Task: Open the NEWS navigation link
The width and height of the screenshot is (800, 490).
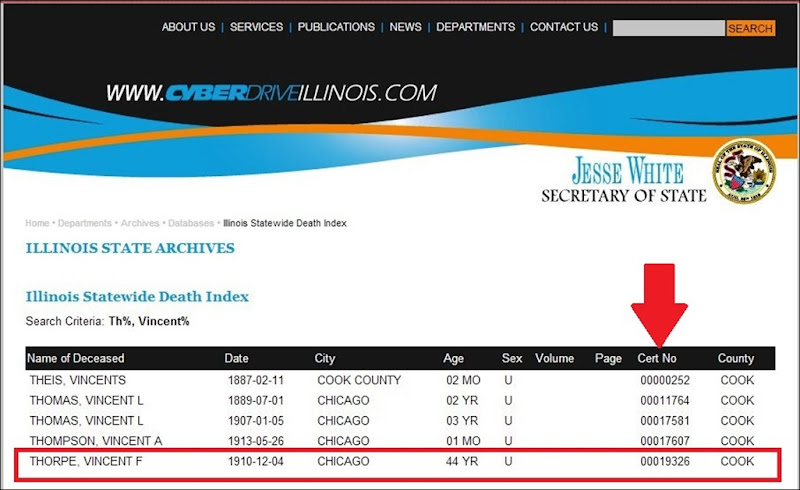Action: click(x=406, y=27)
